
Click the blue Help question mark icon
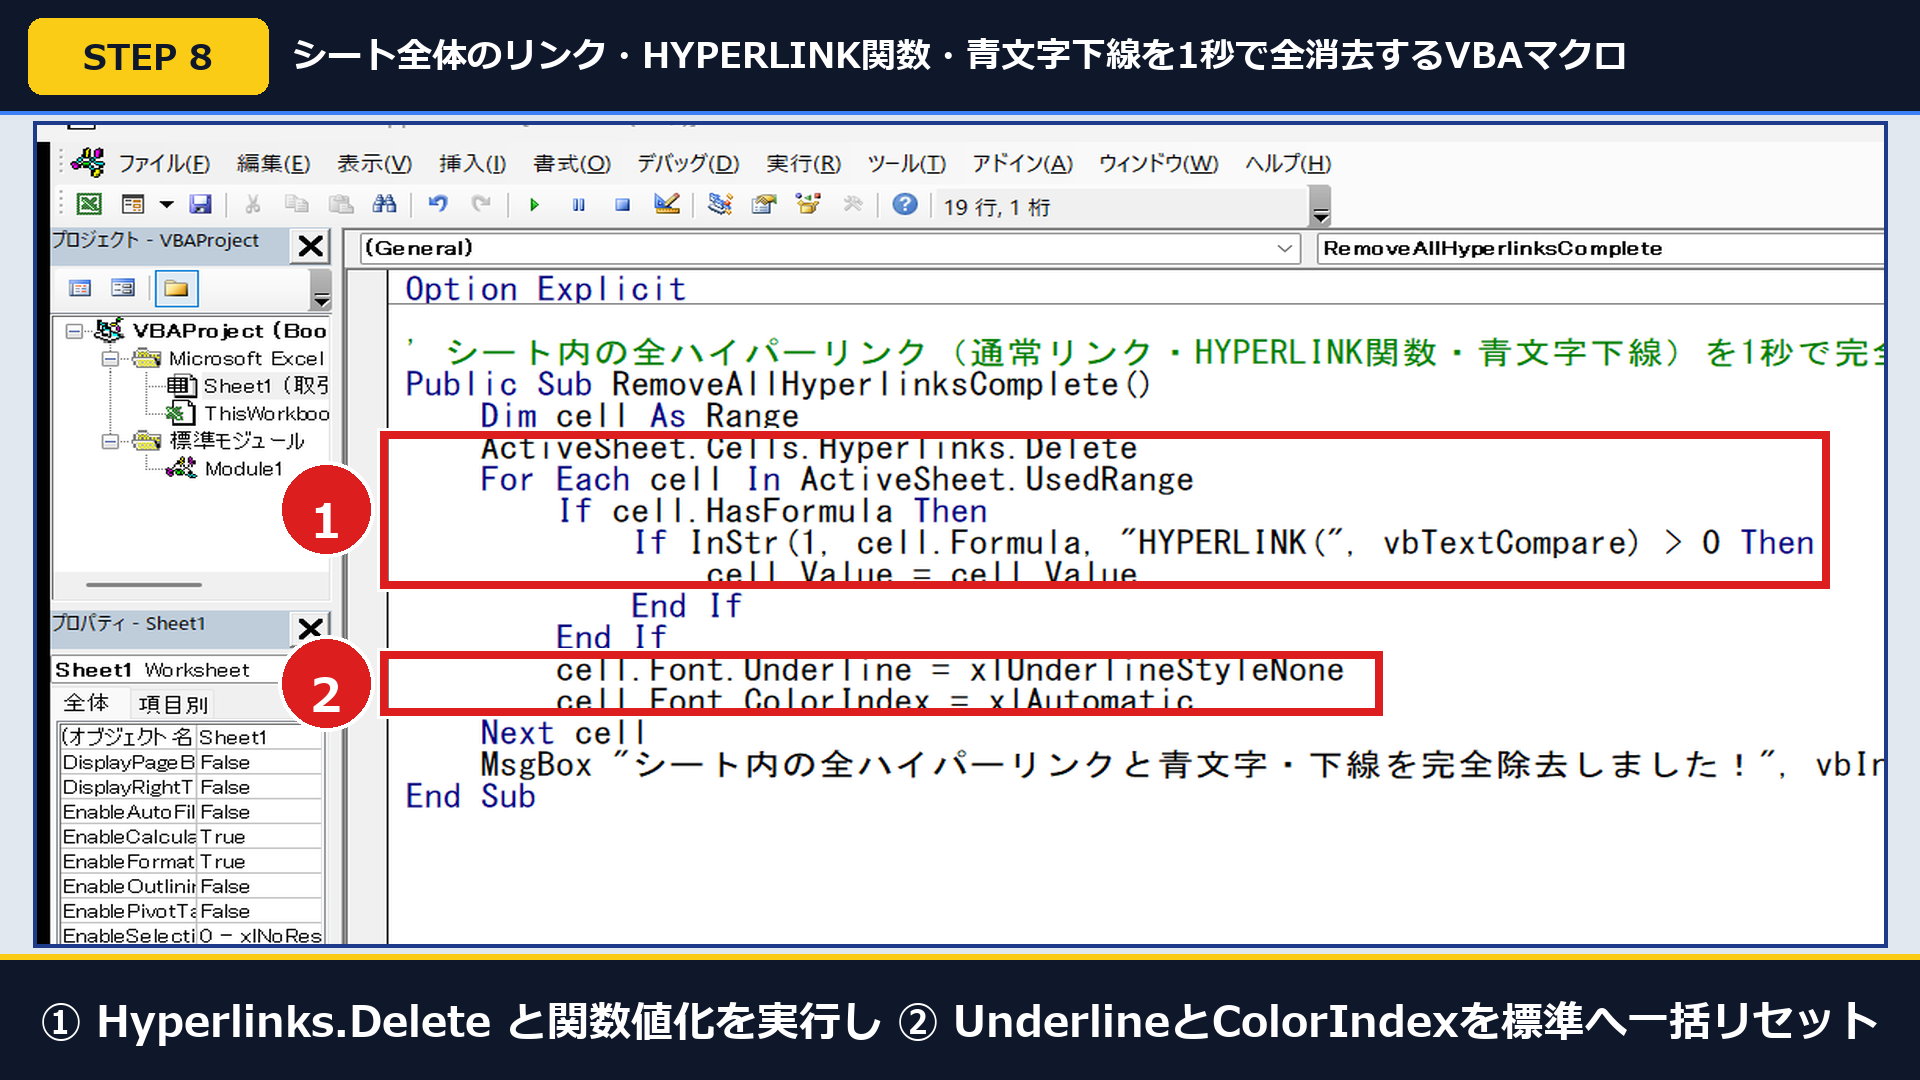pyautogui.click(x=905, y=205)
